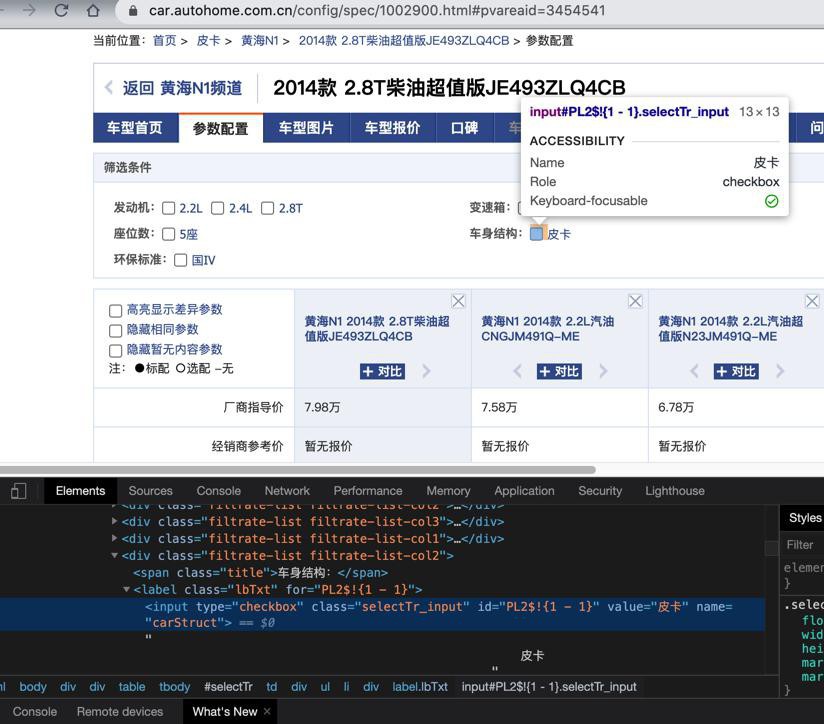
Task: Click the 皮卡 breadcrumb link
Action: (208, 40)
